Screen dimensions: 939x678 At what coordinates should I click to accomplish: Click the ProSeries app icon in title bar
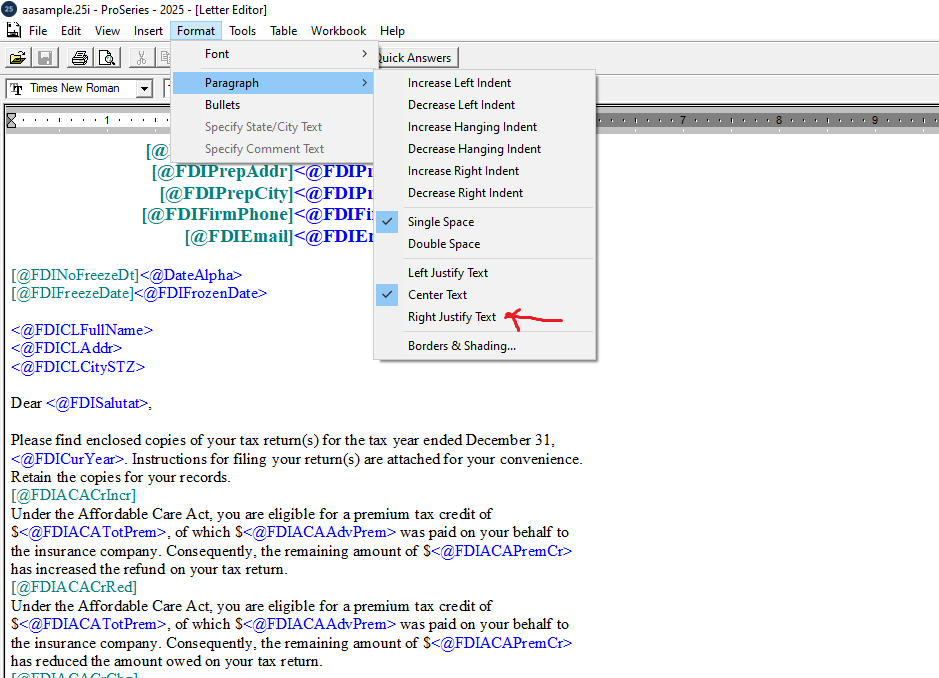[x=9, y=9]
